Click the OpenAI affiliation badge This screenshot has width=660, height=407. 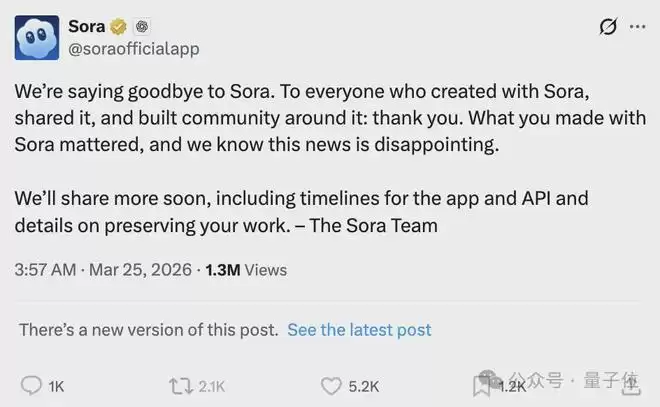click(x=143, y=26)
